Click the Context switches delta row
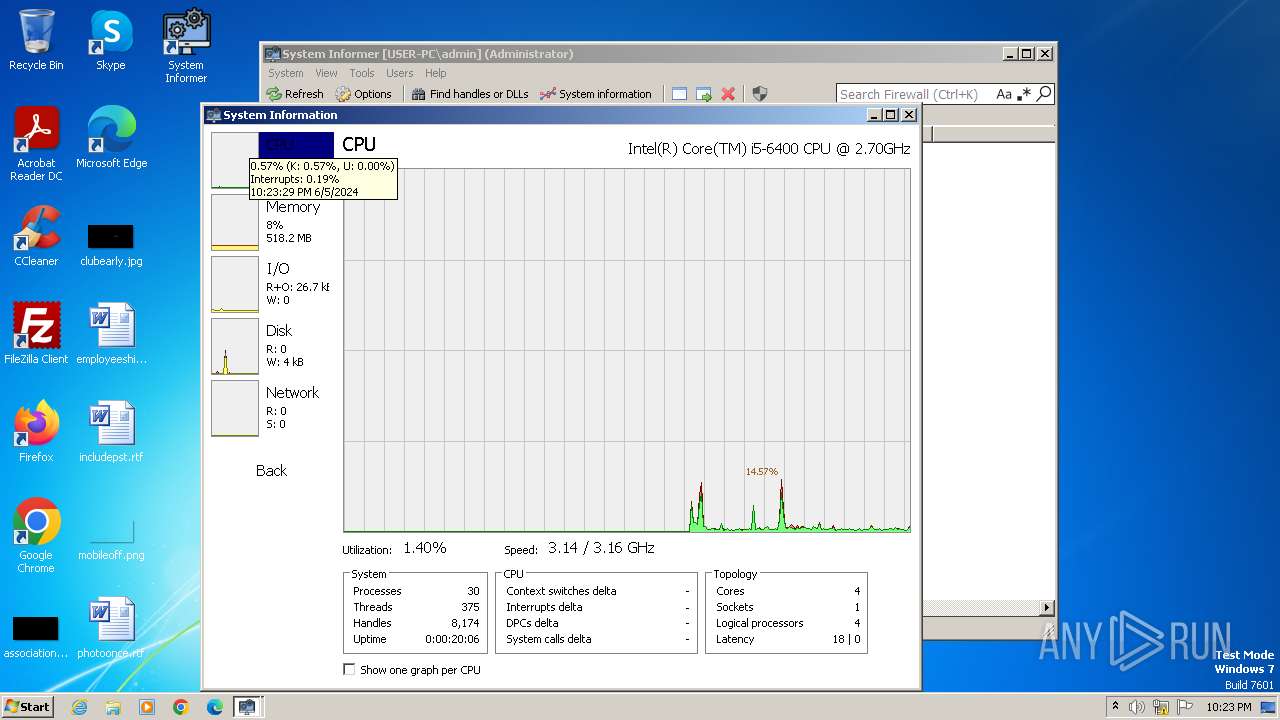This screenshot has width=1280, height=720. tap(598, 591)
